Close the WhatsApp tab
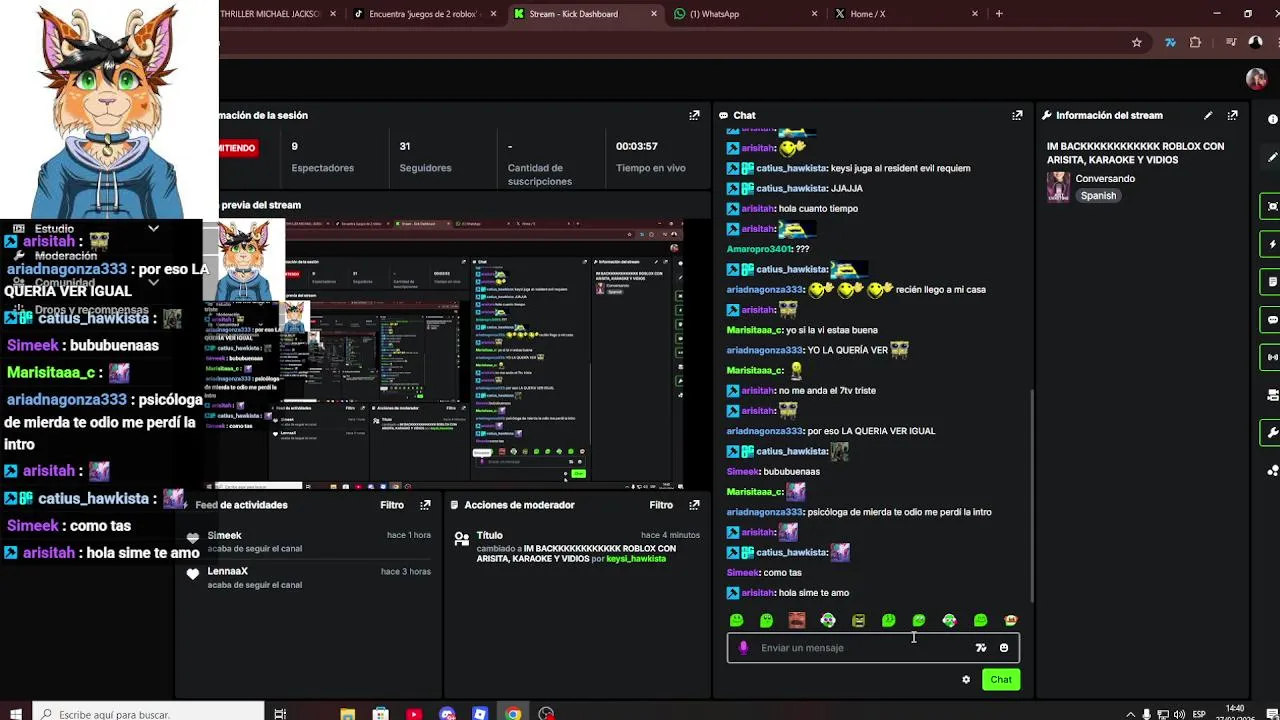 point(815,14)
